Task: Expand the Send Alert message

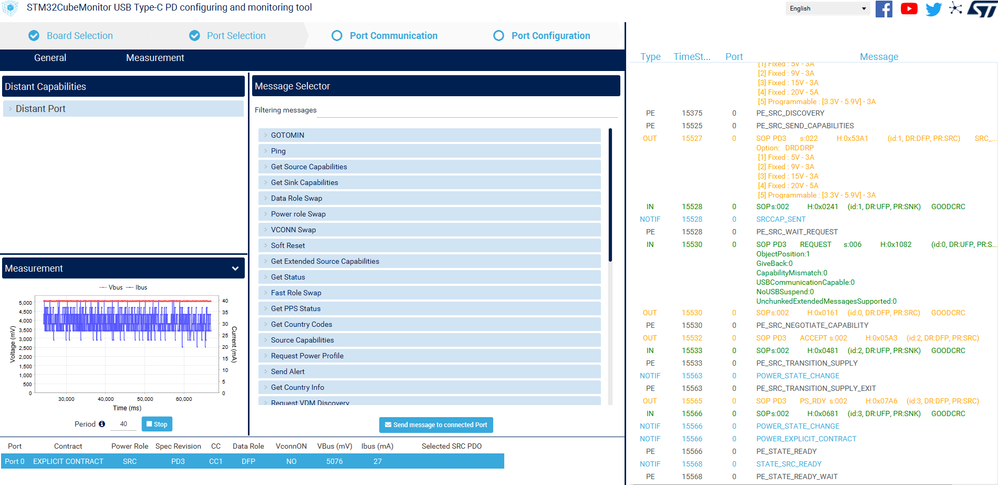Action: [x=430, y=372]
